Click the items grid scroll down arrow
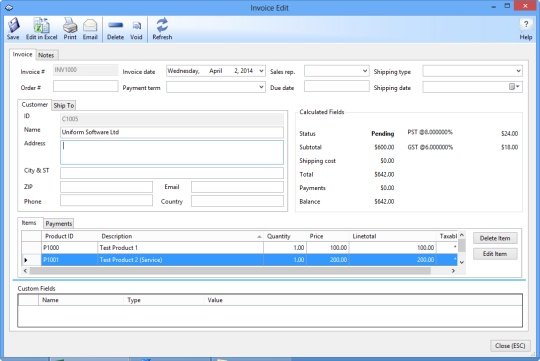 462,262
